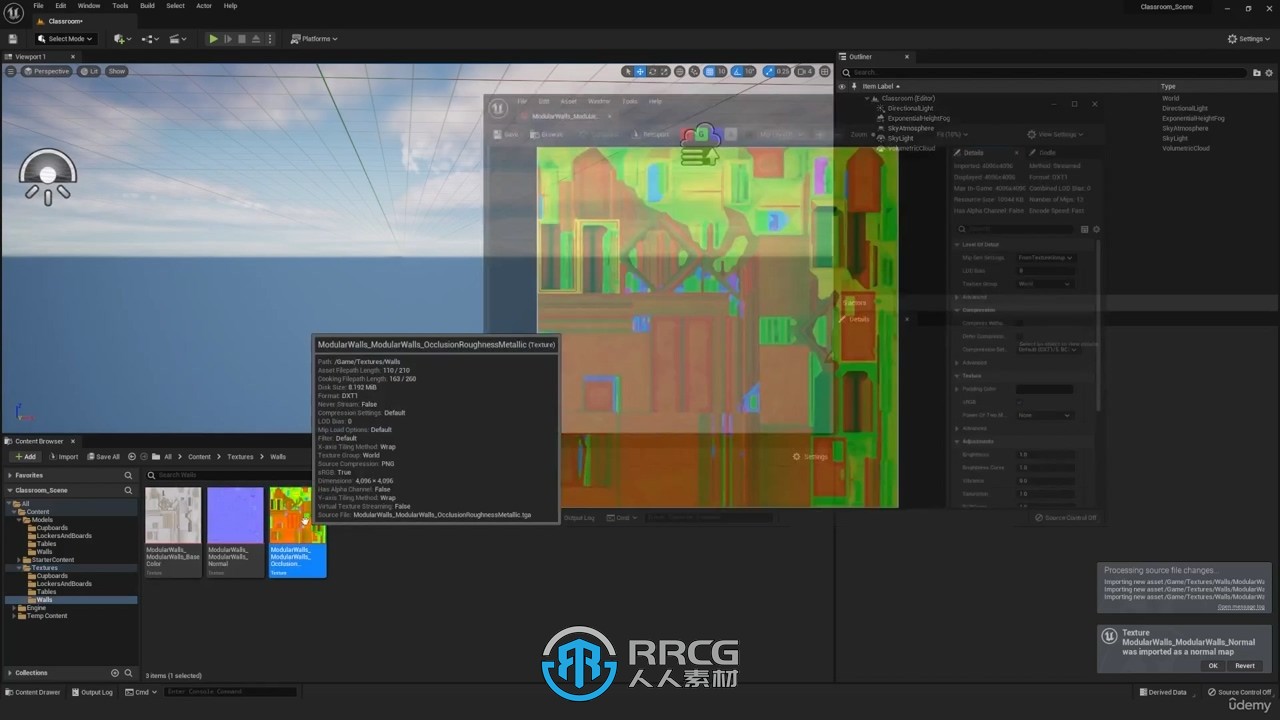Toggle scale snapping in viewport
The width and height of the screenshot is (1280, 720).
(770, 71)
